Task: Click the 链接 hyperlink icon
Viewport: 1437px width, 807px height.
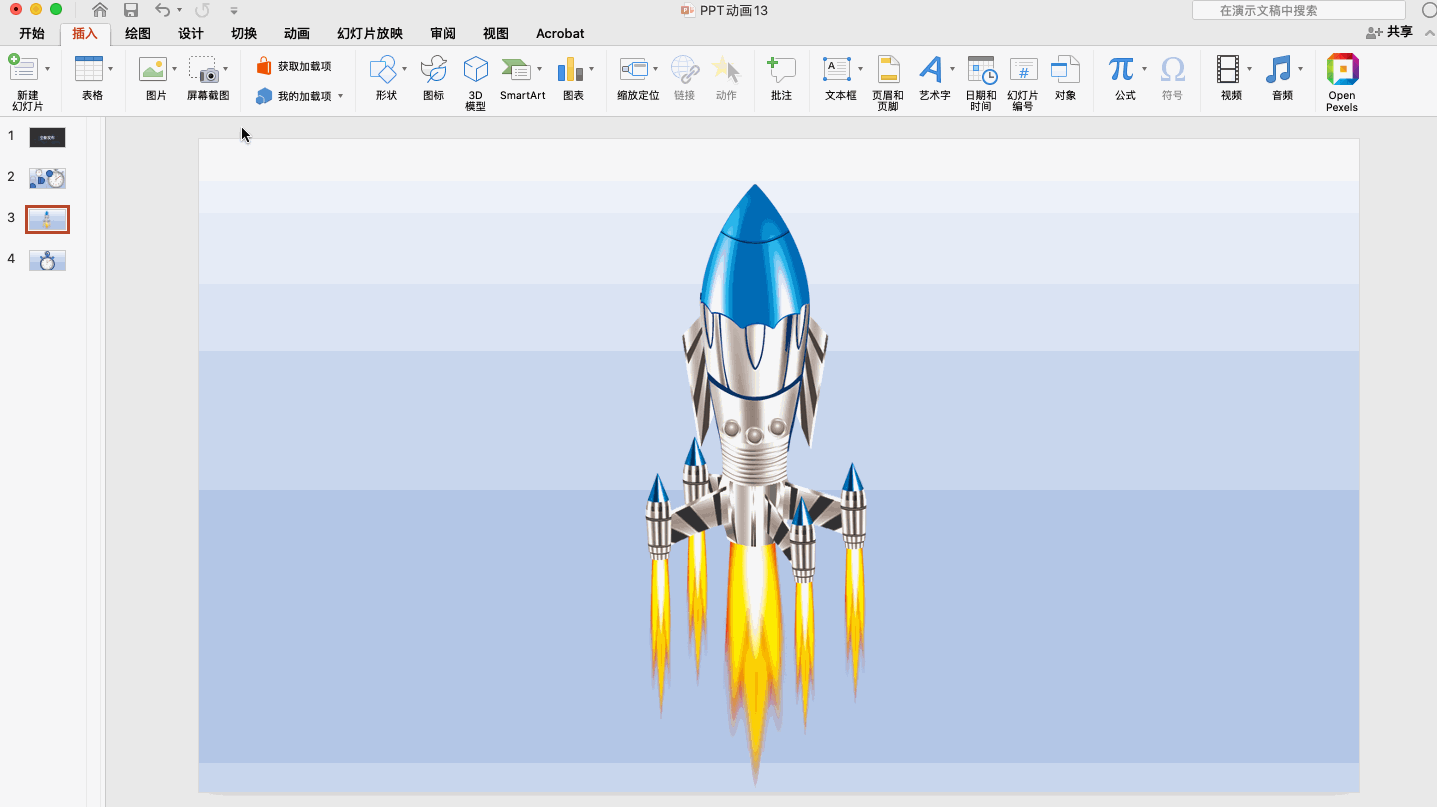Action: (x=685, y=69)
